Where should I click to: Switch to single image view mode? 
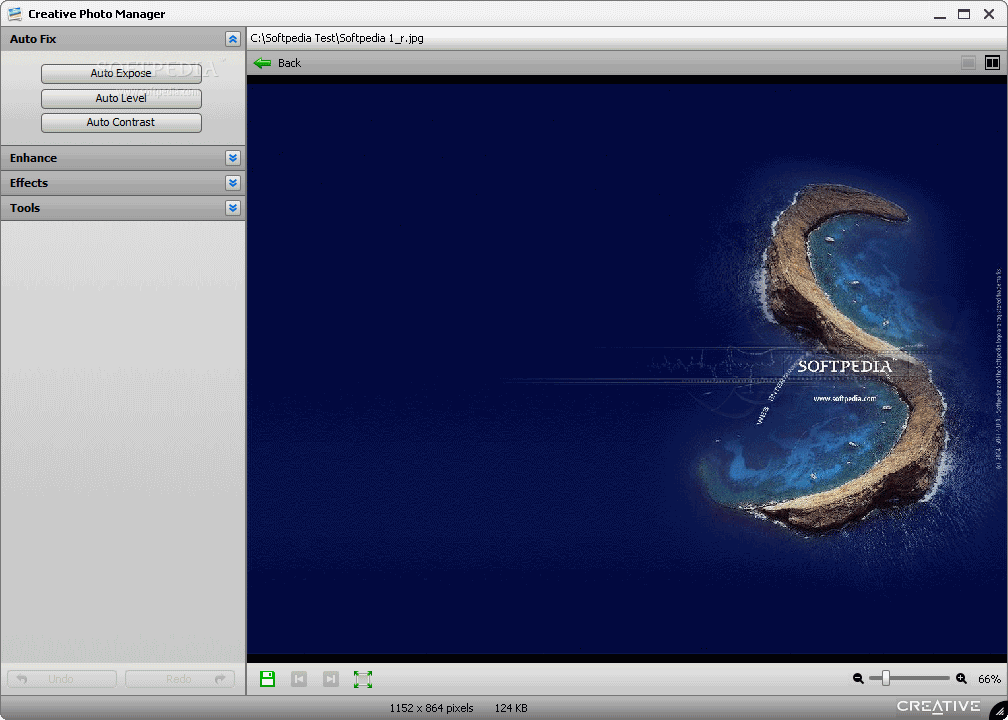pyautogui.click(x=969, y=62)
